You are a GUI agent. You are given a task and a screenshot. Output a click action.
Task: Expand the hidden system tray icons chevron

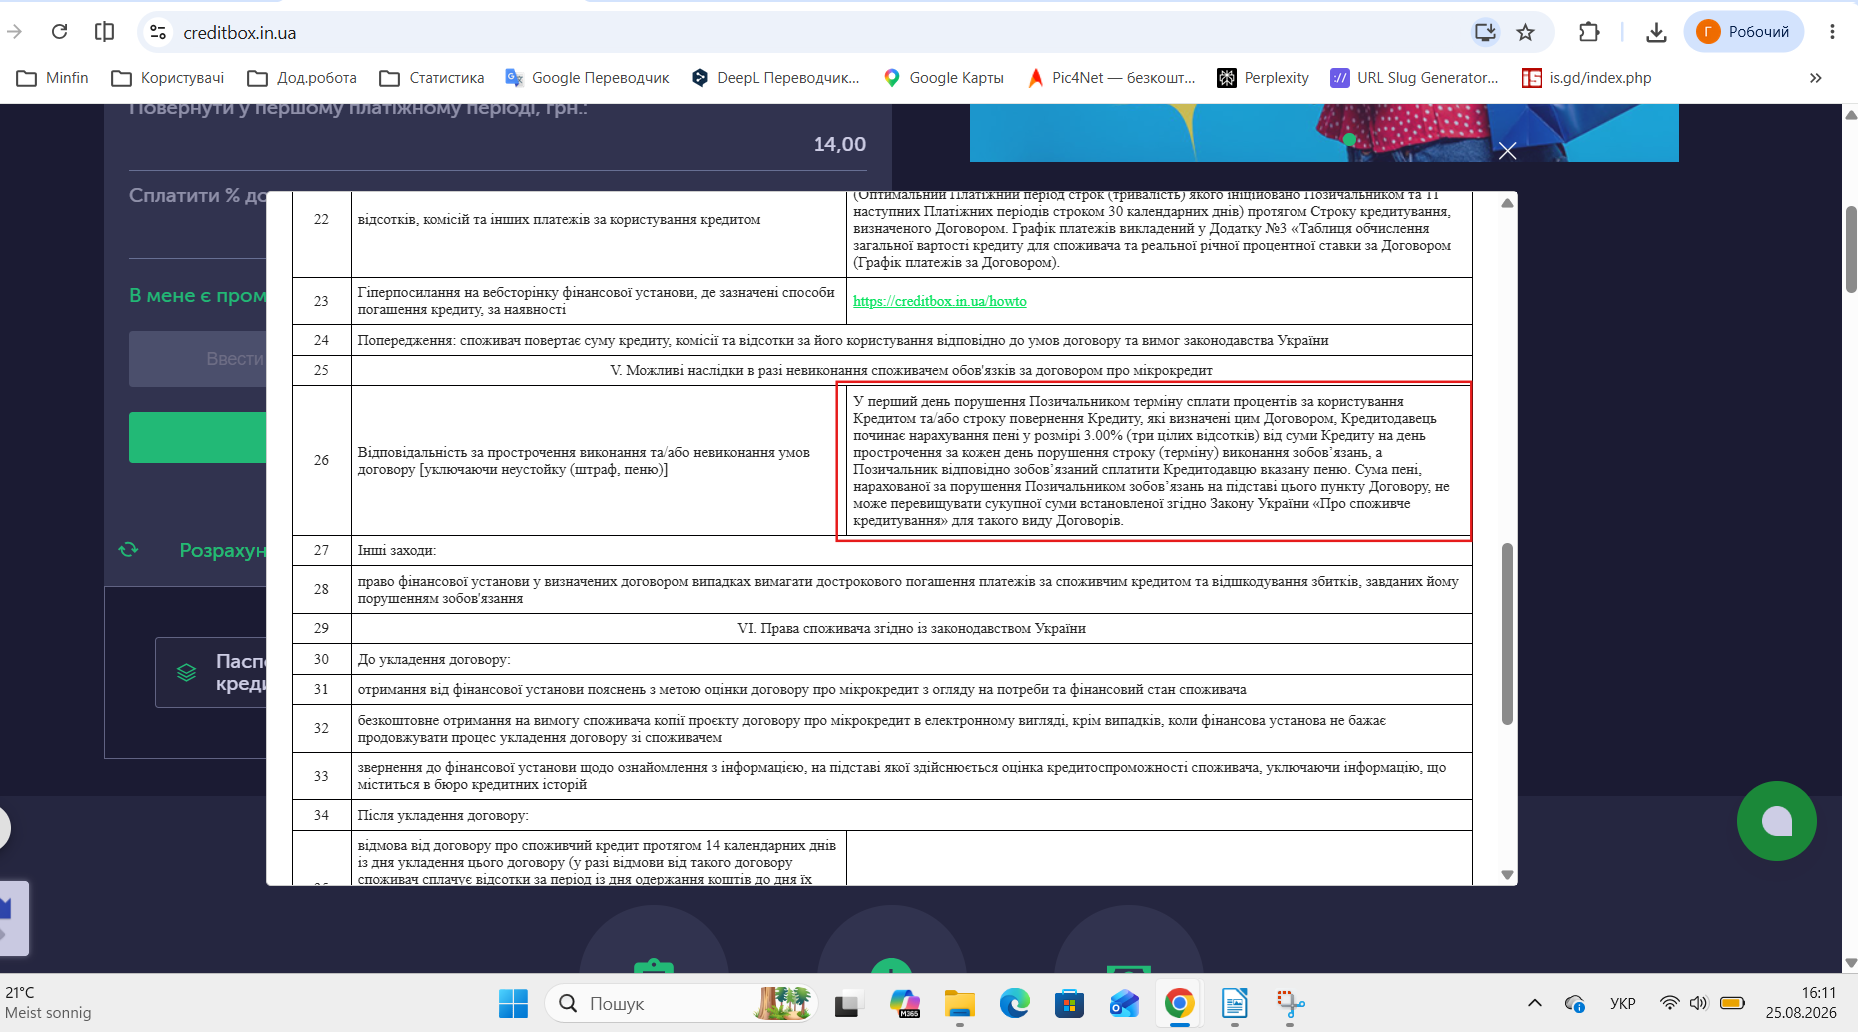(1535, 1003)
